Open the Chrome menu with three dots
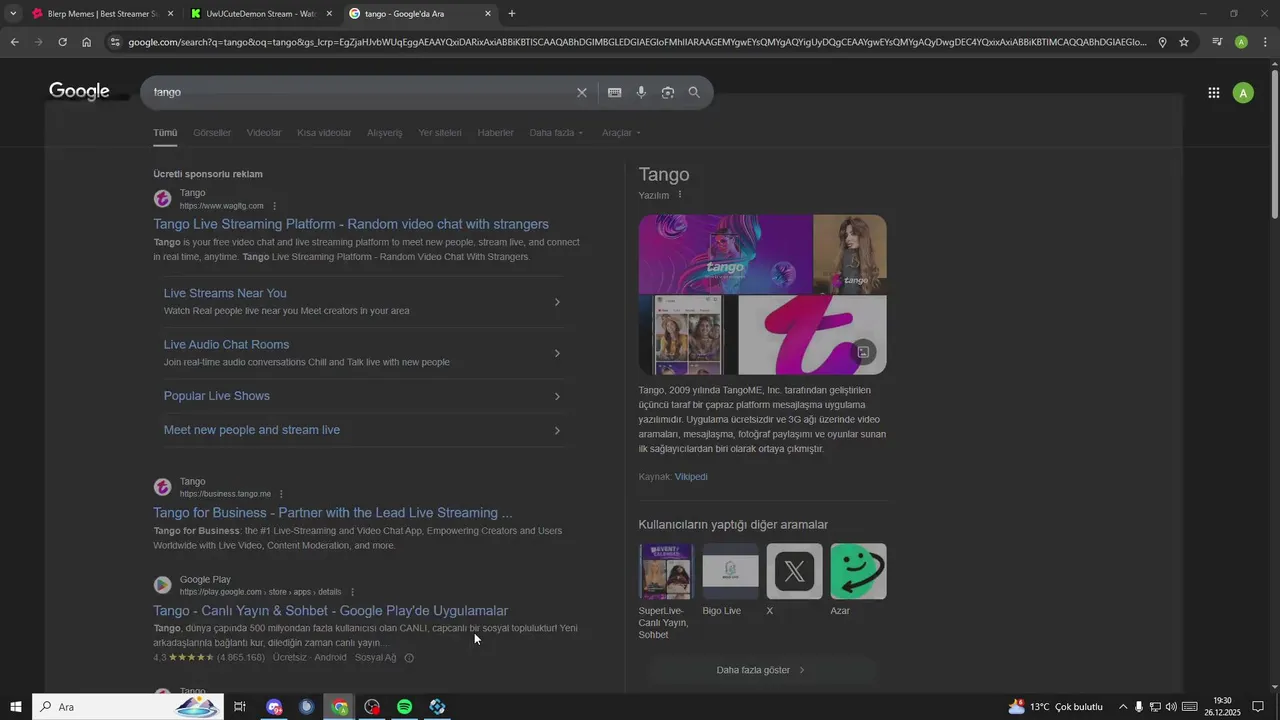The height and width of the screenshot is (720, 1280). (1266, 42)
